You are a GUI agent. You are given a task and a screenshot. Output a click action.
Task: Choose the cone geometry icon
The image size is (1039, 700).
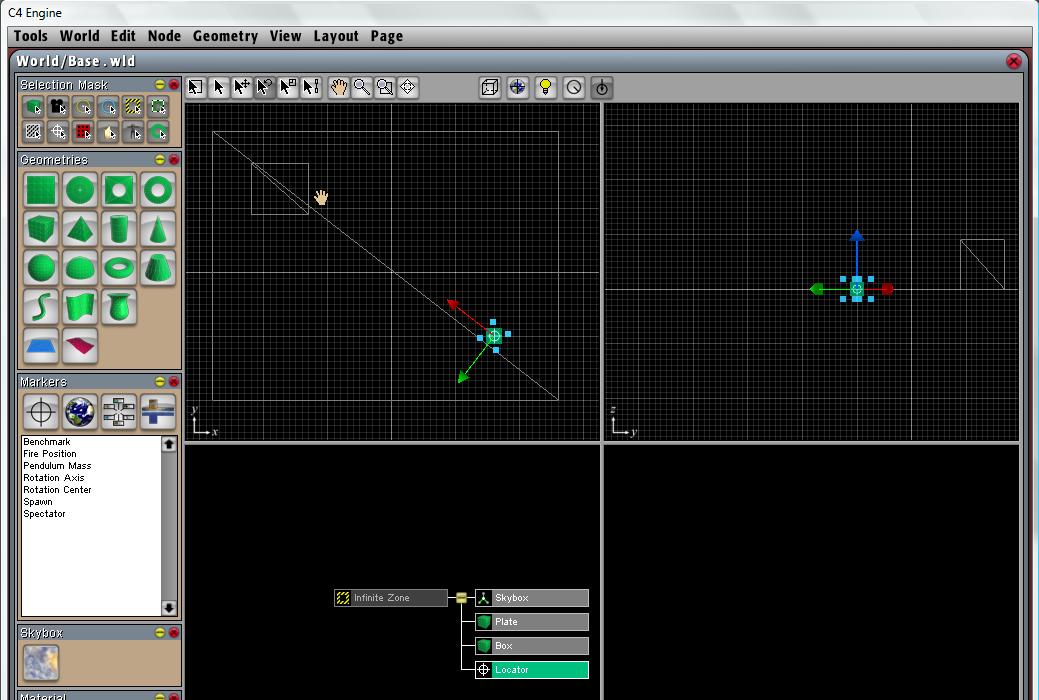coord(158,229)
